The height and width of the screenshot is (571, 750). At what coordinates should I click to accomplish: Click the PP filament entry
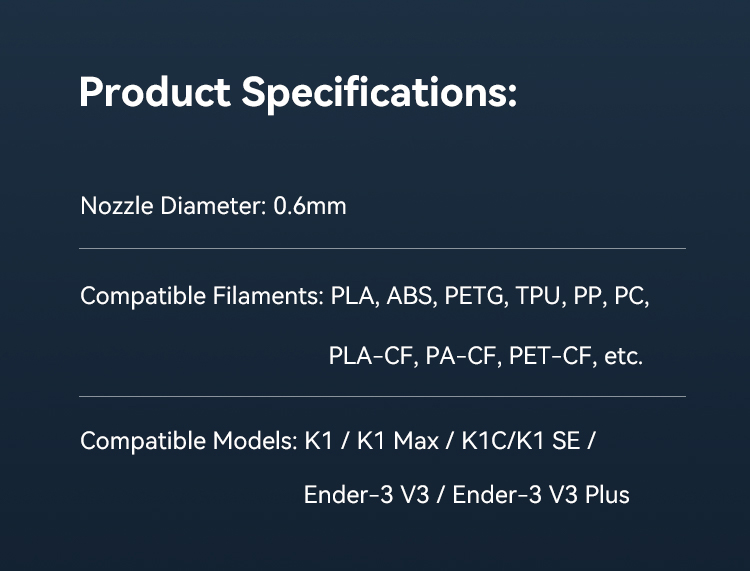(587, 296)
